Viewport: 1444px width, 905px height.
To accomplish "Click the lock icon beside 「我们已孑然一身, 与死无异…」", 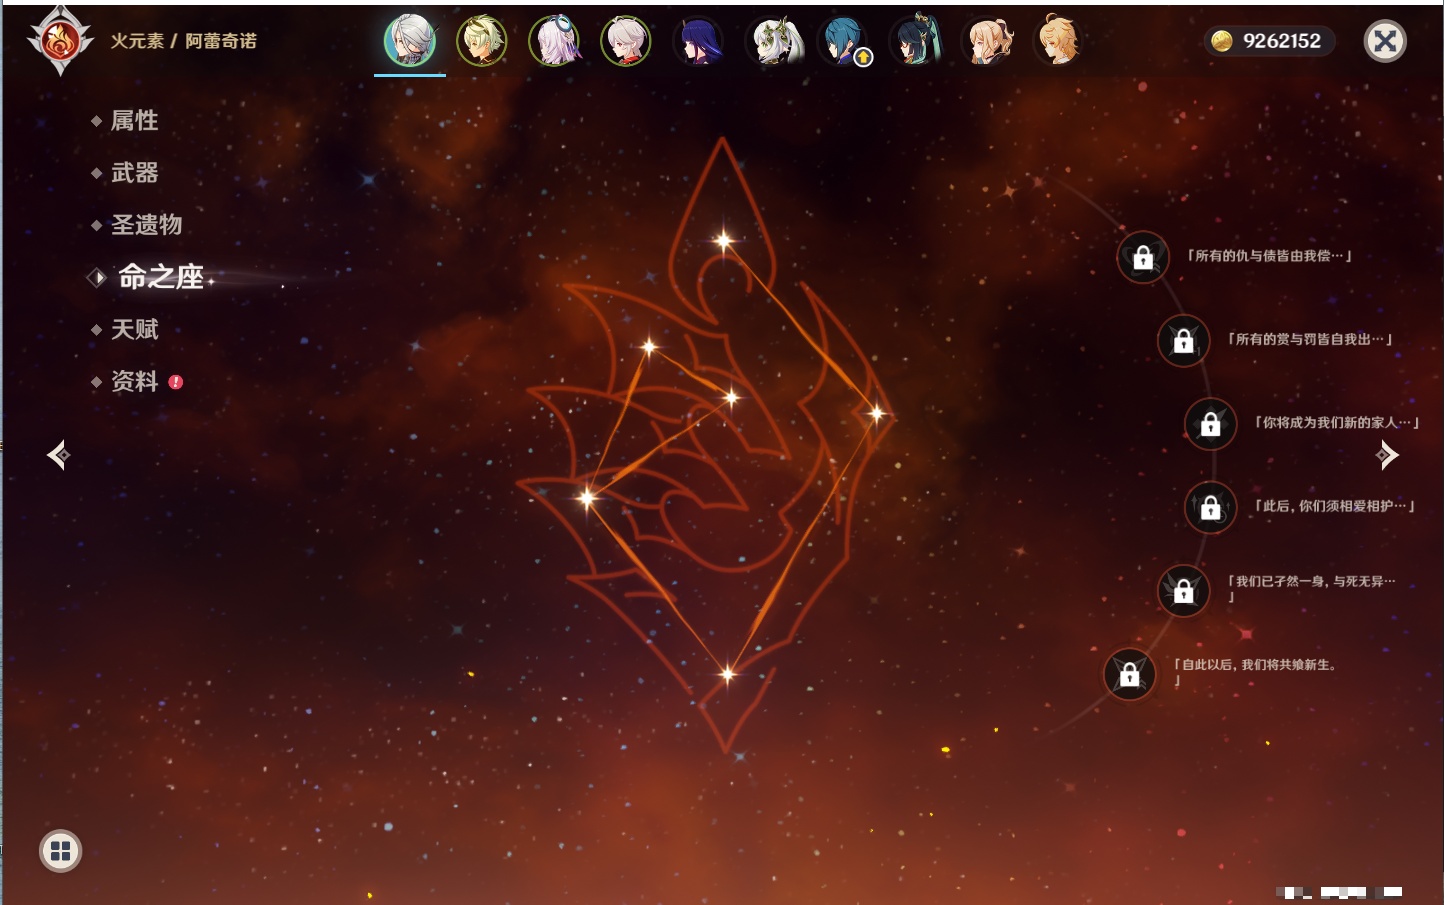I will point(1184,591).
